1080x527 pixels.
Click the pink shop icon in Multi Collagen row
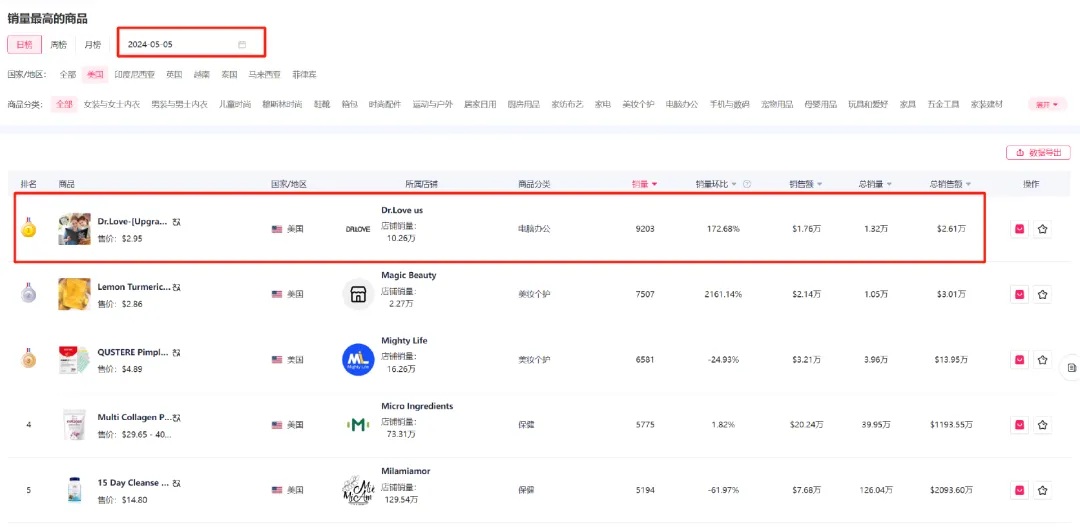coord(1019,425)
